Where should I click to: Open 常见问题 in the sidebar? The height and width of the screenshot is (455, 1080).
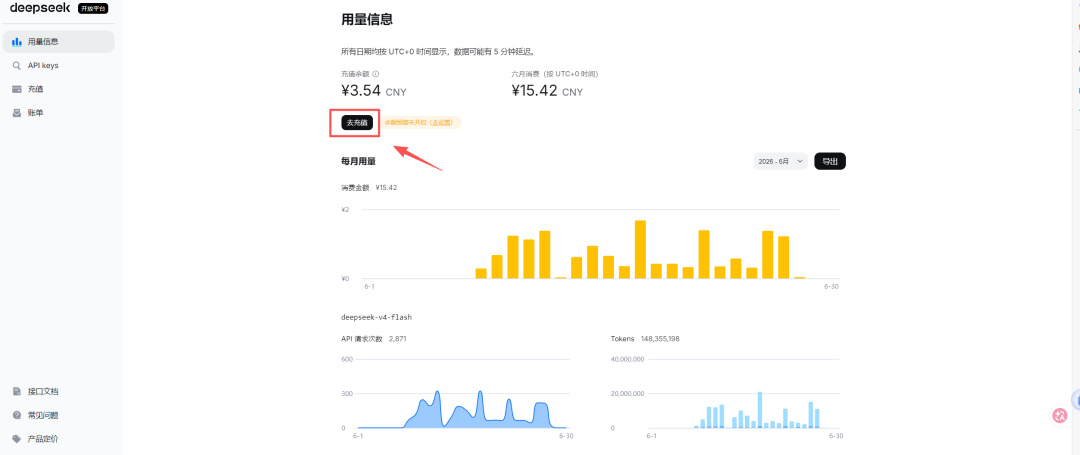tap(59, 415)
